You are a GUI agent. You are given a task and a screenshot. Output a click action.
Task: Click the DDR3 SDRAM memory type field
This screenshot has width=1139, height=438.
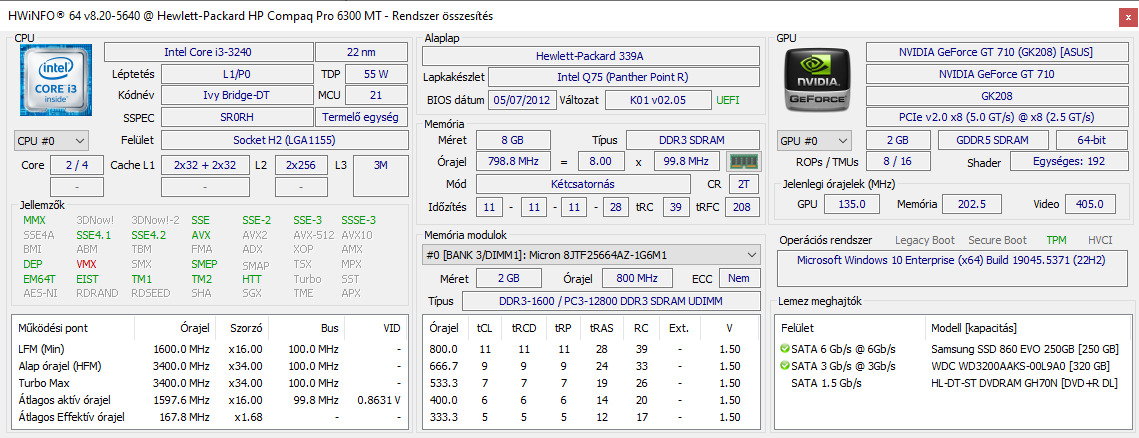pyautogui.click(x=693, y=140)
